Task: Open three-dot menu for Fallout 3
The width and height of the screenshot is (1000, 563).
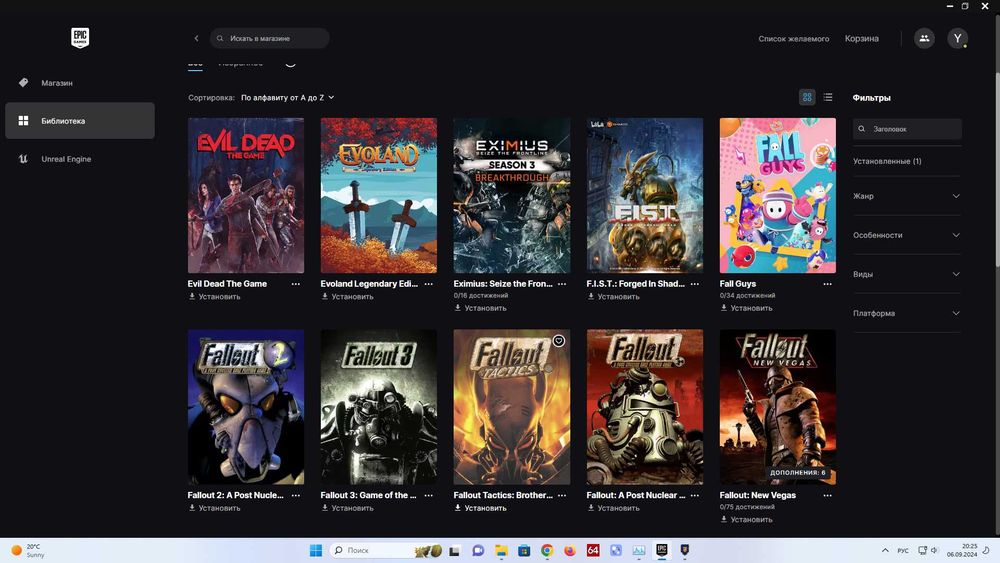Action: tap(429, 495)
